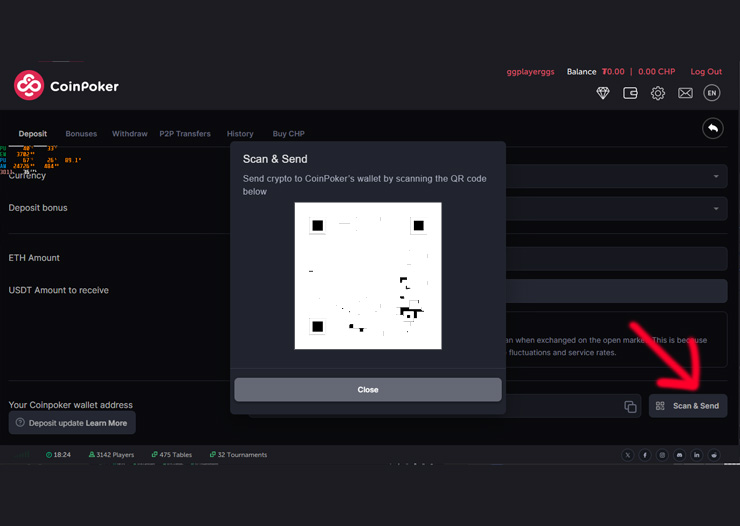Switch to the Deposit tab
This screenshot has height=526, width=740.
tap(33, 134)
